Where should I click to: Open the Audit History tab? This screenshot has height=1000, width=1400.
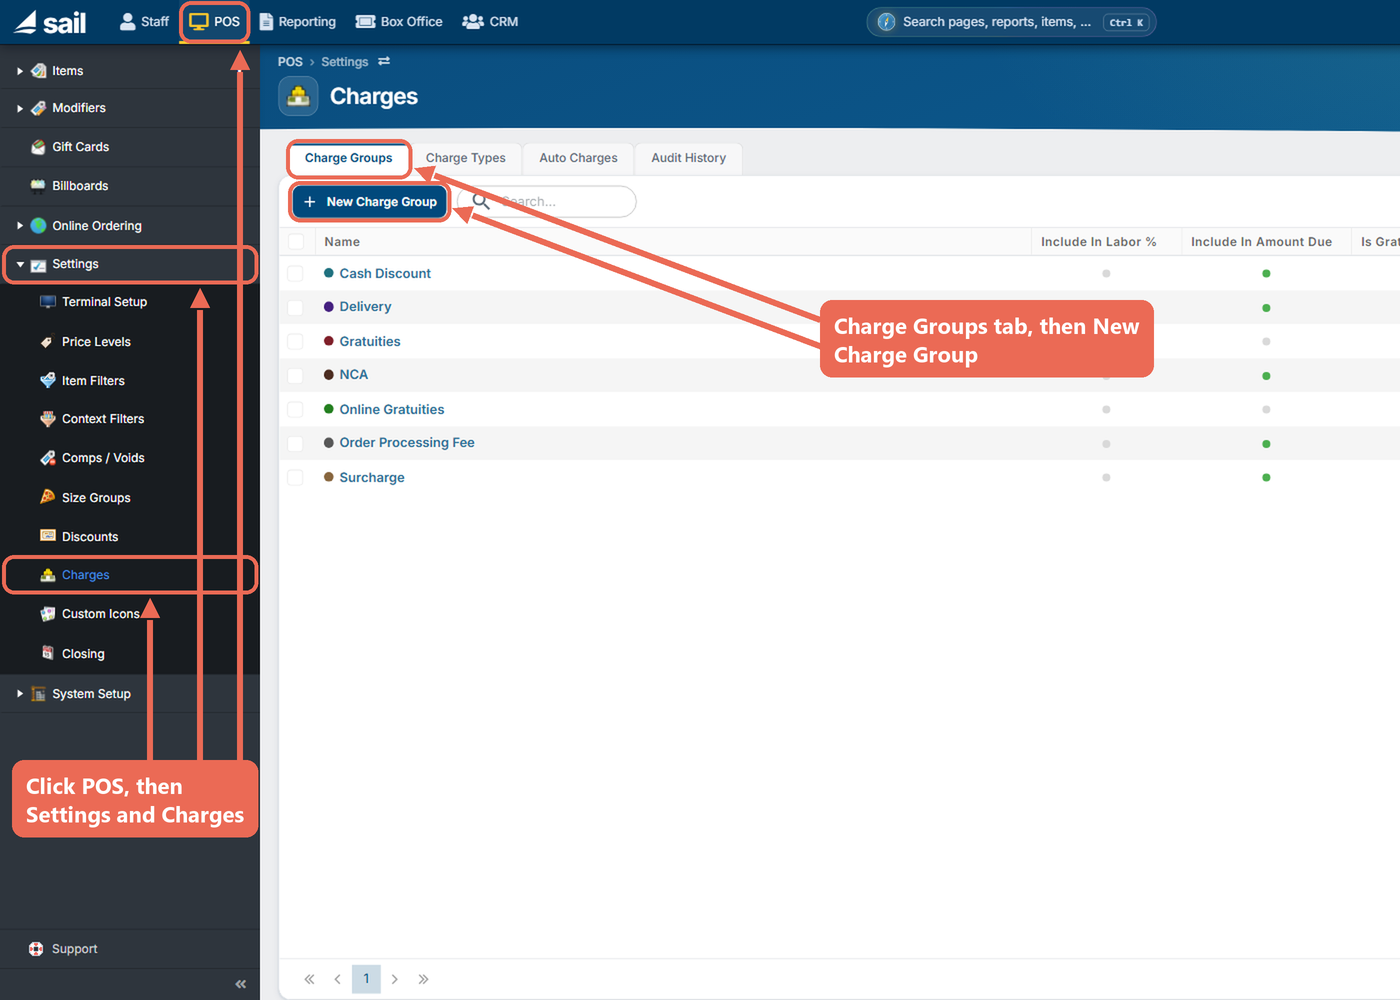pyautogui.click(x=689, y=158)
